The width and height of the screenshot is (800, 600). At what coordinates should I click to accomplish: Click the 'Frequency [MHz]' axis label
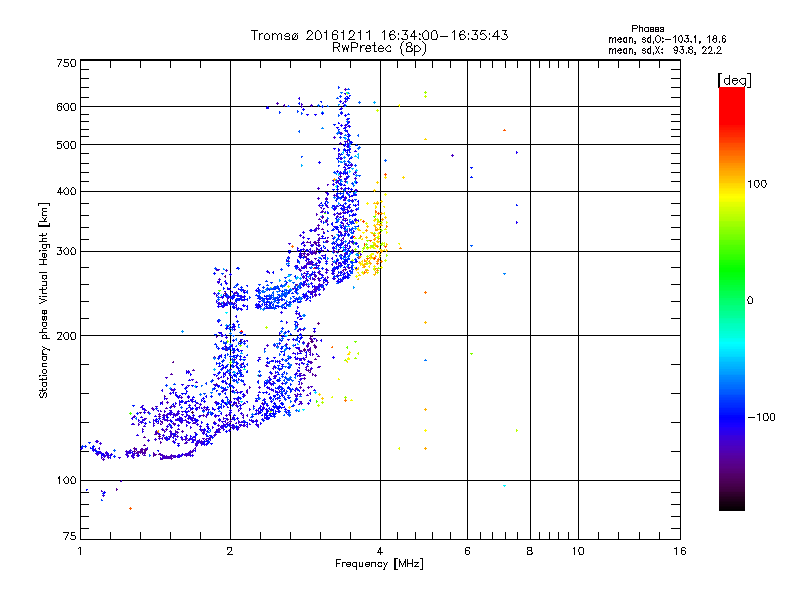379,564
